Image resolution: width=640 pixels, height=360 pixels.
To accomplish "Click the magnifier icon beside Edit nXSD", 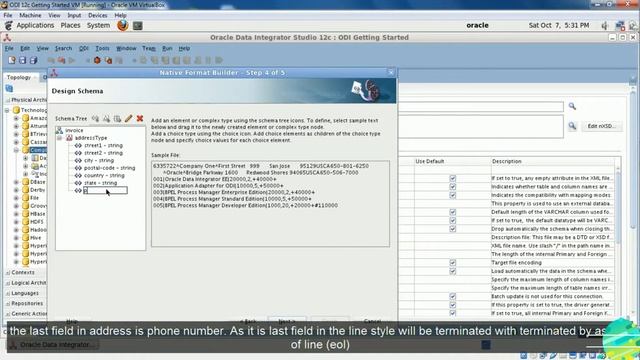I will coord(572,126).
